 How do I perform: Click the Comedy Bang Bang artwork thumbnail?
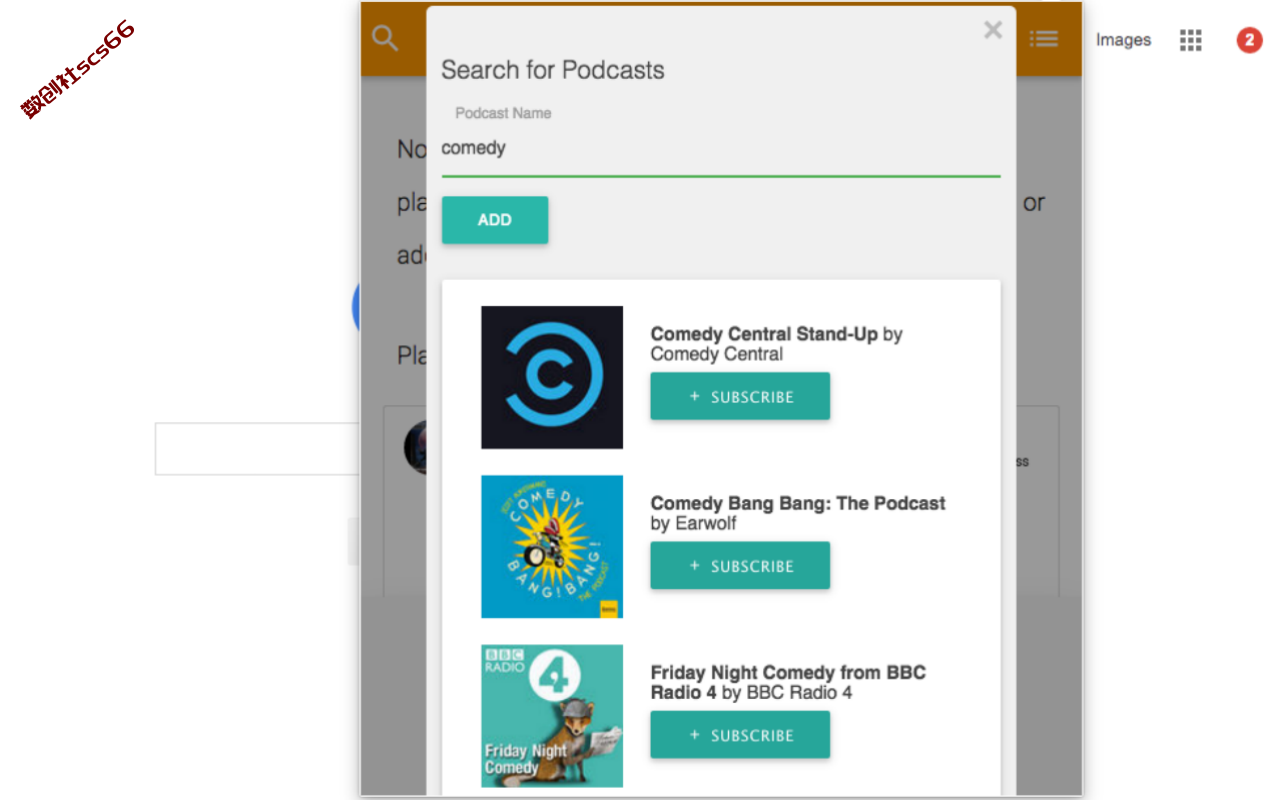tap(552, 546)
